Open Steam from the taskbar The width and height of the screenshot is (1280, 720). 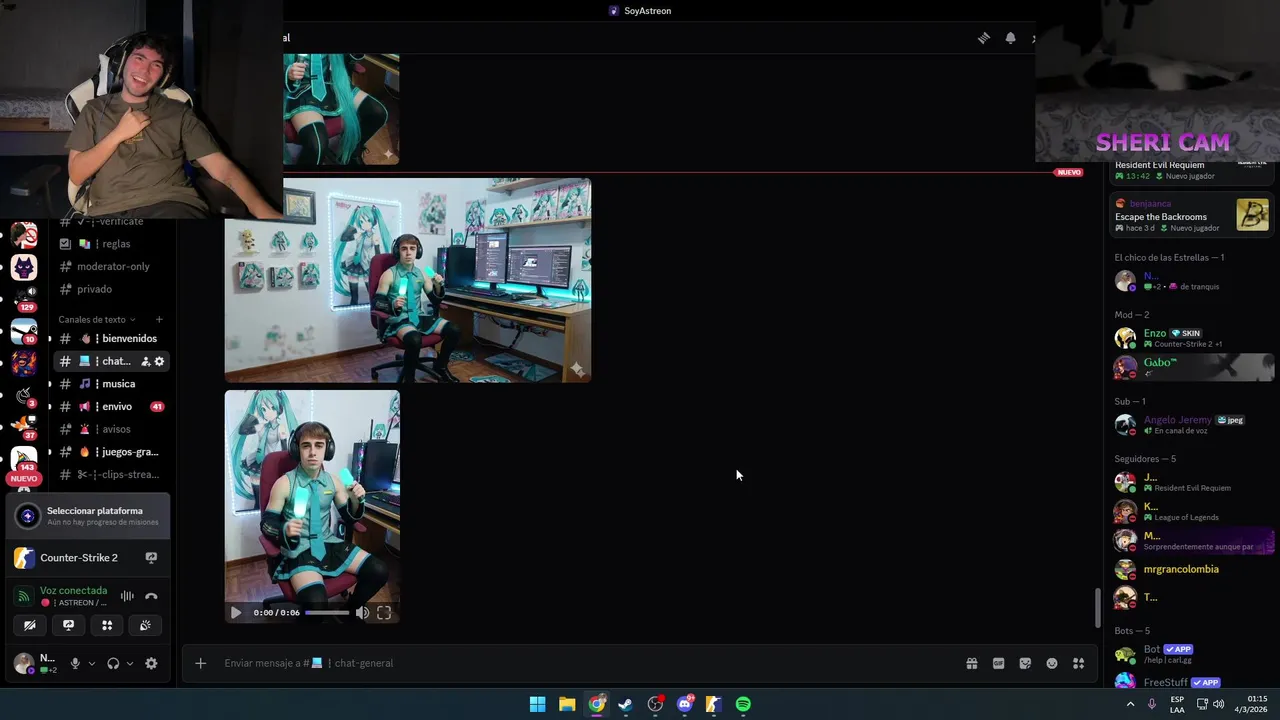coord(625,704)
